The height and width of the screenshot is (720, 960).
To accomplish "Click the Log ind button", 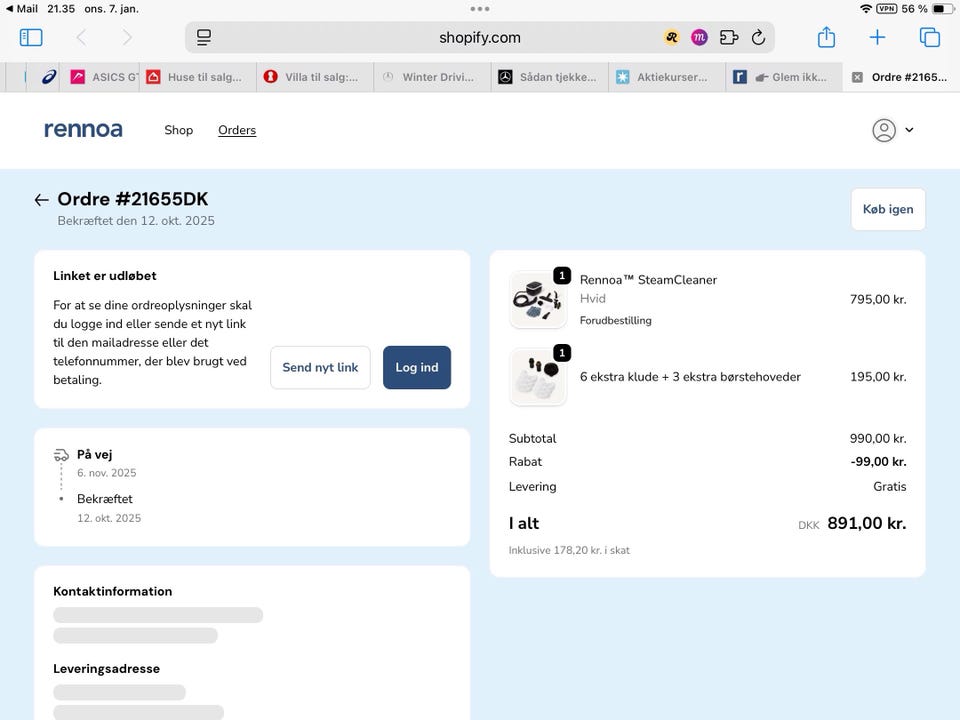I will [417, 367].
